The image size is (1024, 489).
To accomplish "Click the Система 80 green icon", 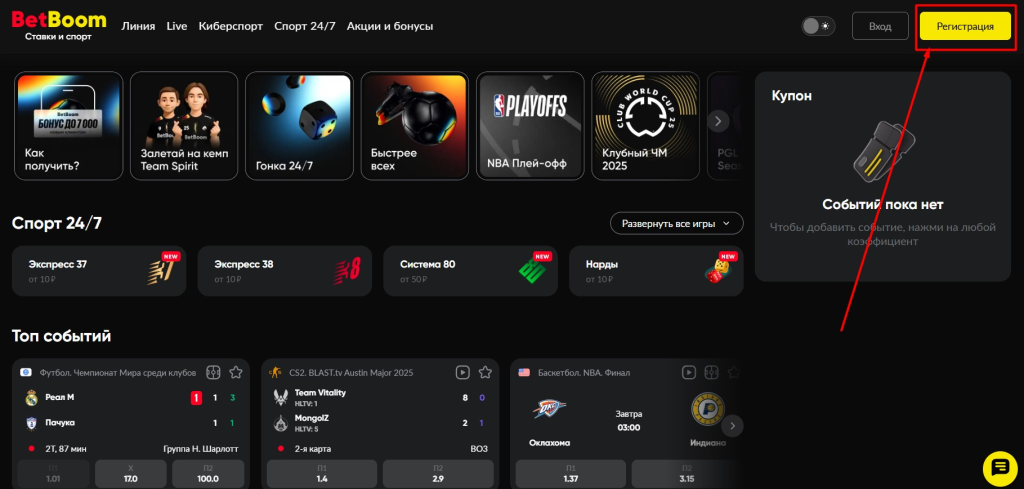I will coord(532,271).
